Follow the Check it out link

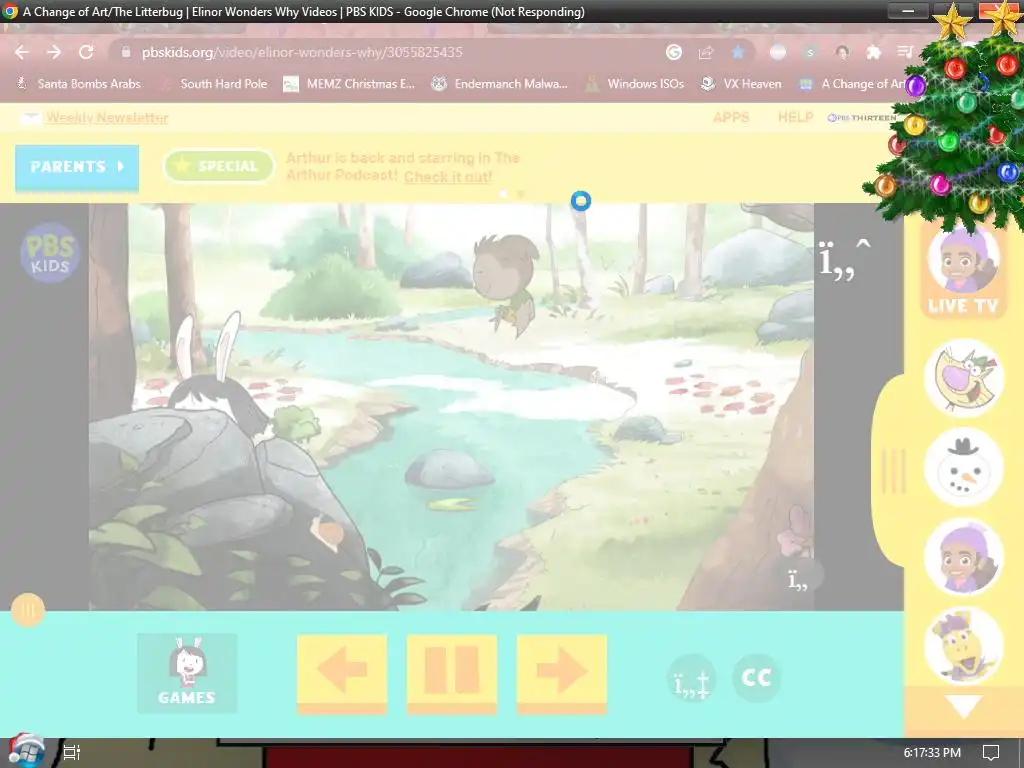pyautogui.click(x=448, y=176)
